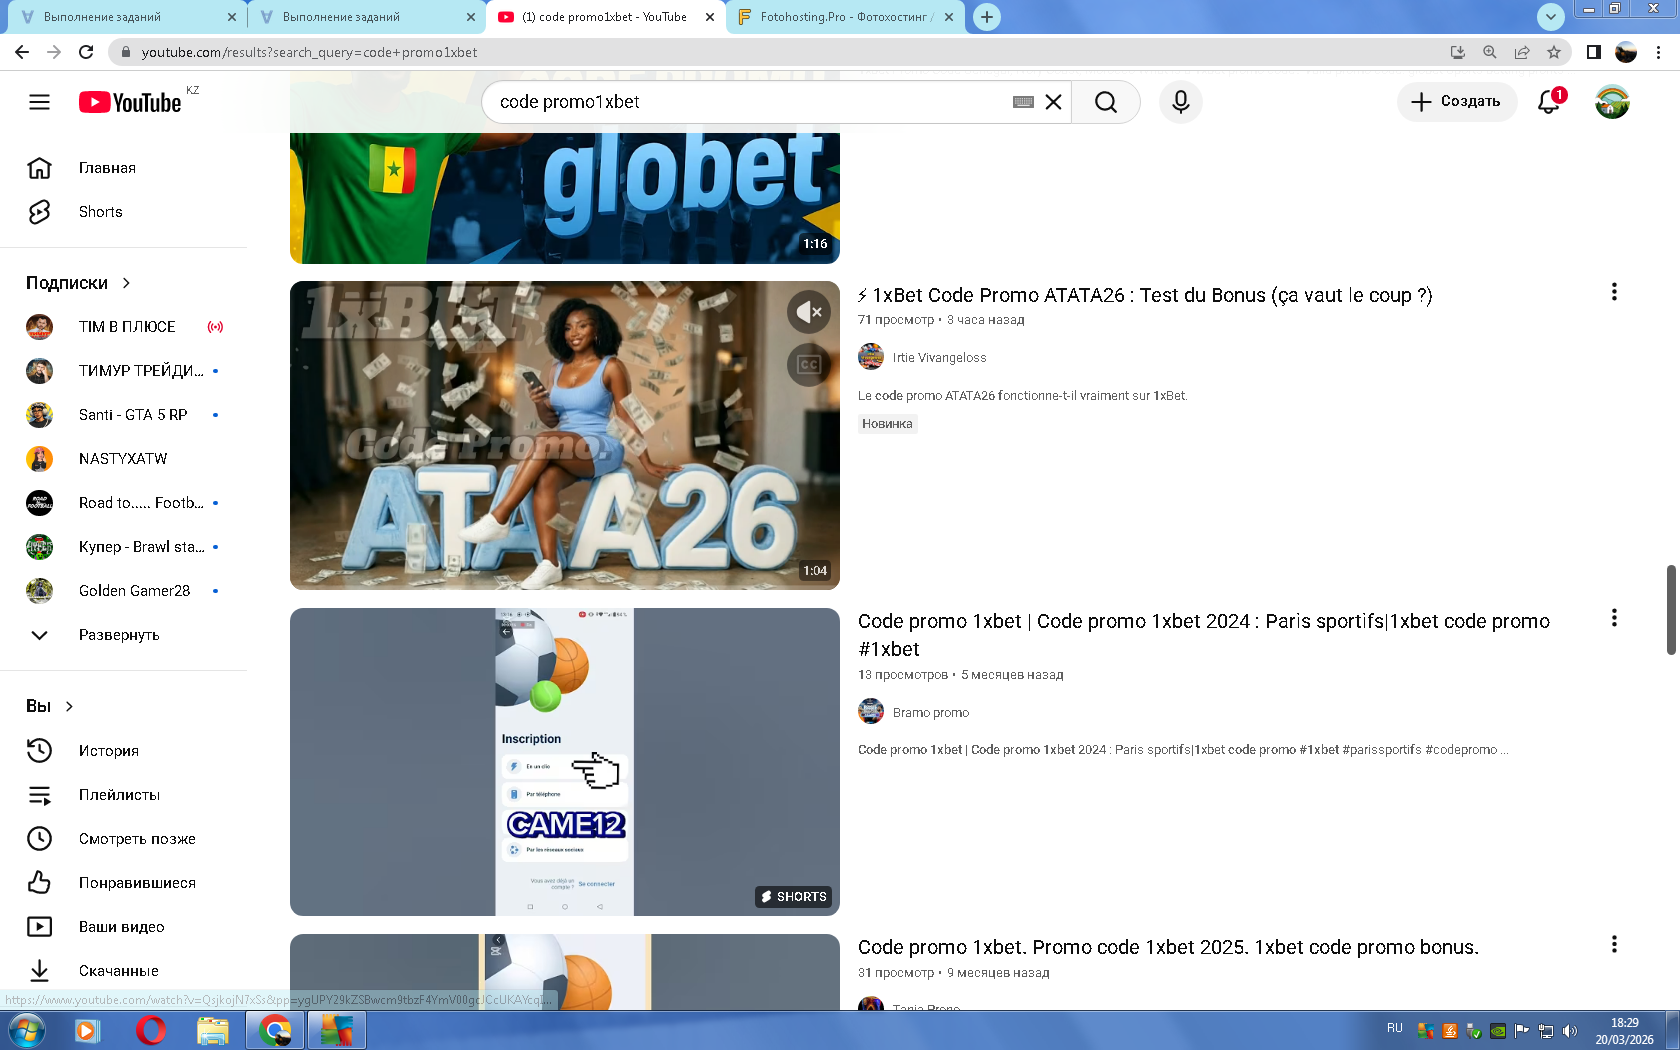Open the globet video thumbnail
Viewport: 1680px width, 1050px height.
pyautogui.click(x=565, y=198)
